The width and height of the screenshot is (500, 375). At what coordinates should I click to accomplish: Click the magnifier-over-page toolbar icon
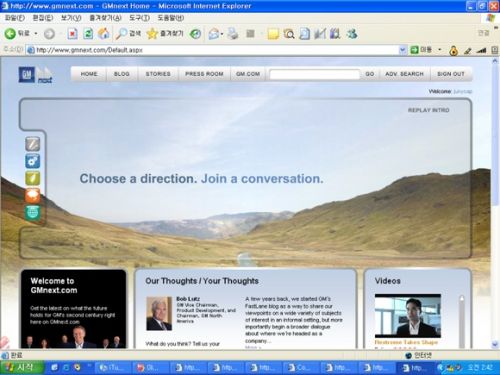(289, 34)
